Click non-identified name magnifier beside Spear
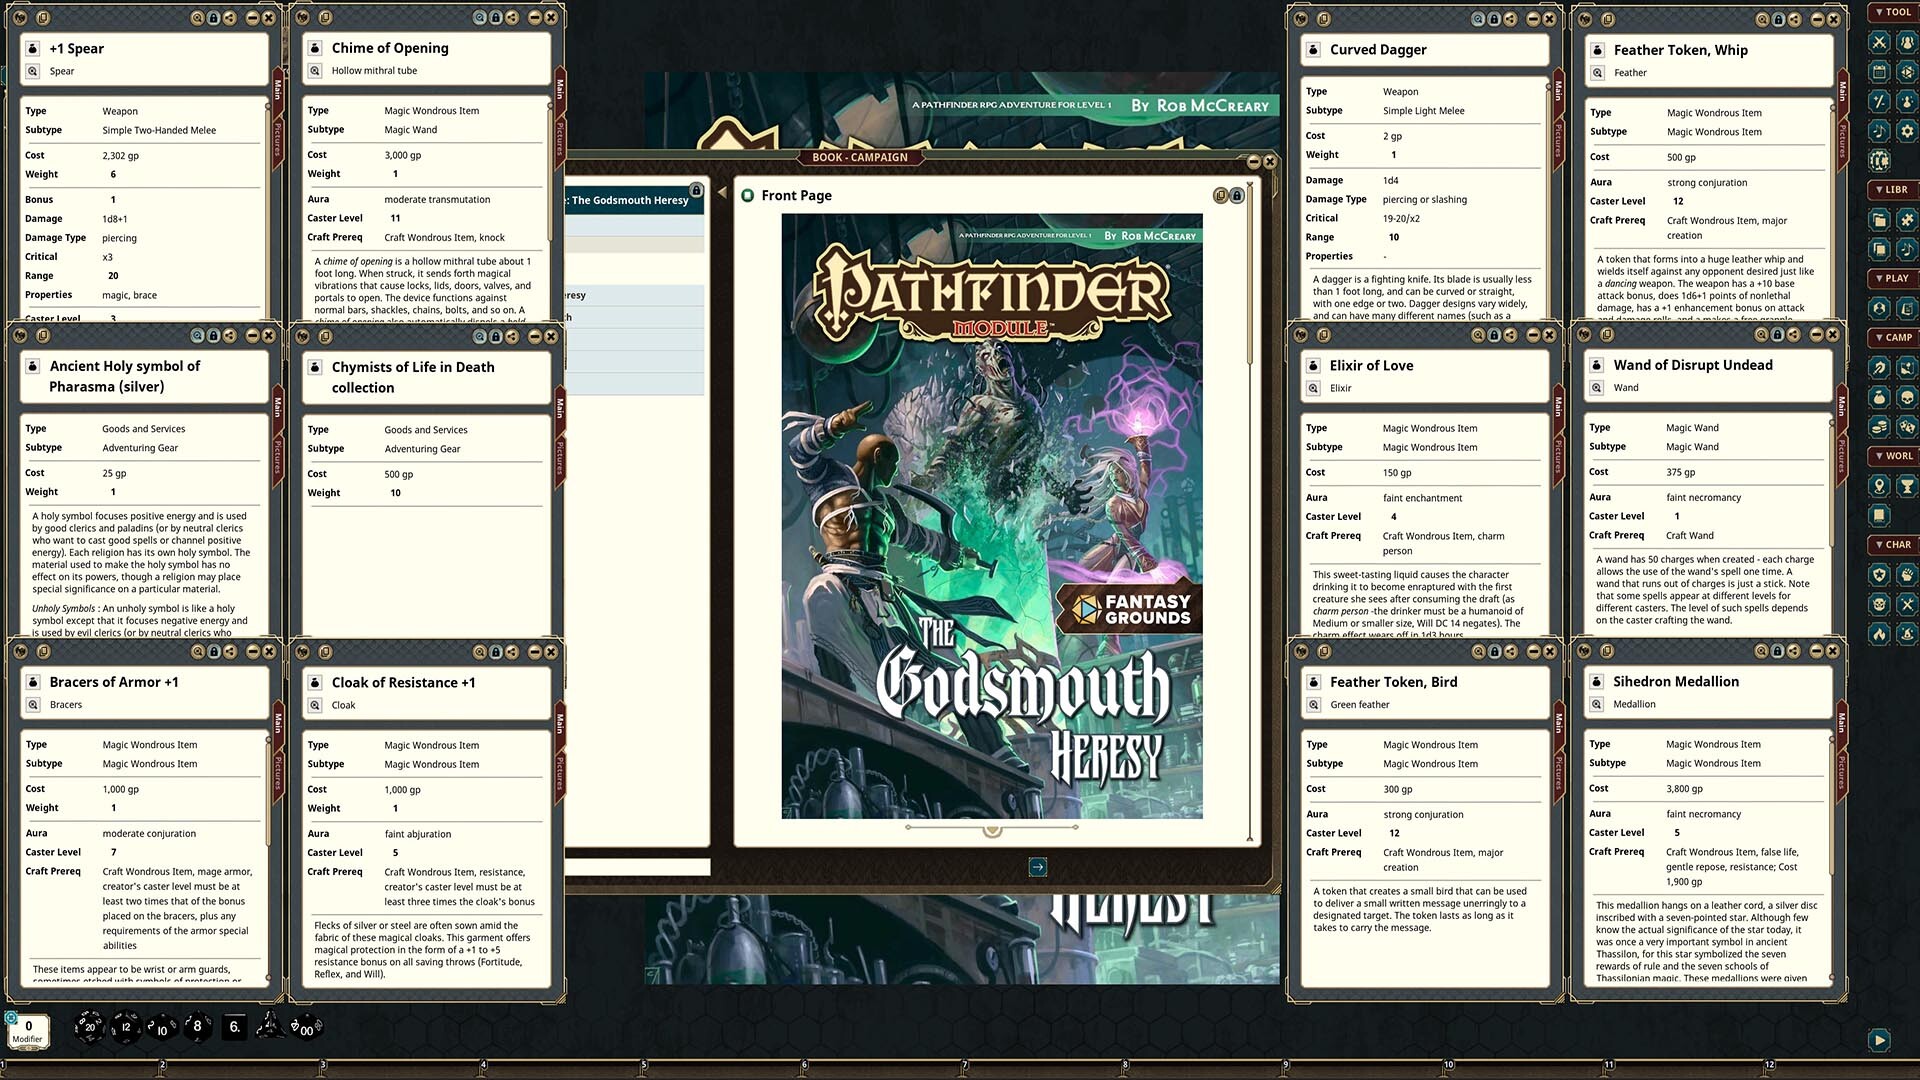This screenshot has height=1080, width=1920. point(32,71)
